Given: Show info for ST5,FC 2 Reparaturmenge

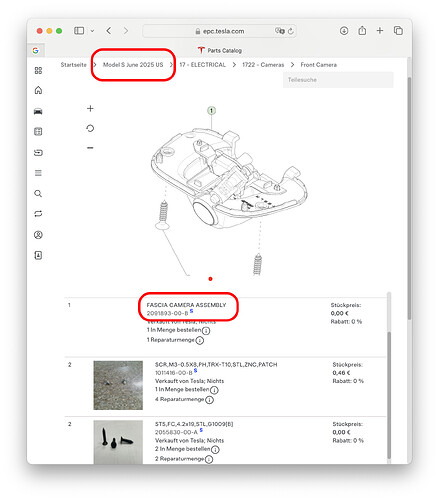Looking at the screenshot, I should pyautogui.click(x=209, y=459).
